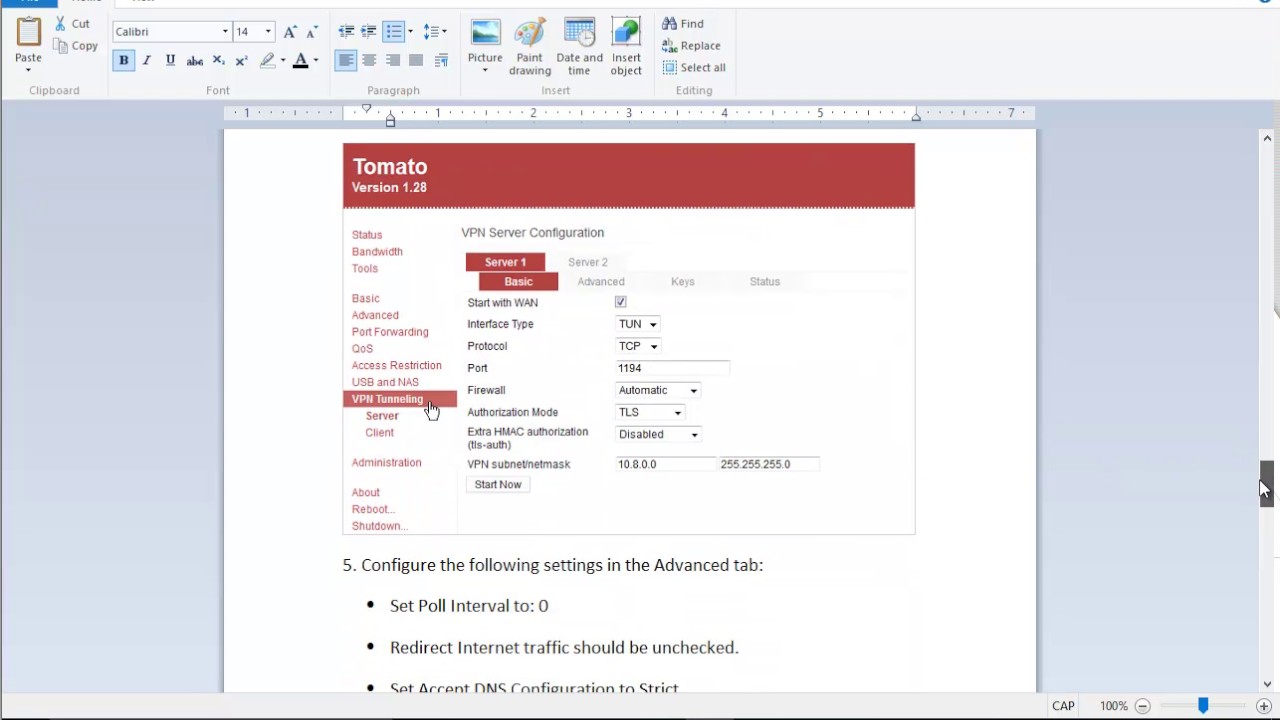Click the Access Restriction sidebar link
This screenshot has width=1280, height=720.
[396, 366]
